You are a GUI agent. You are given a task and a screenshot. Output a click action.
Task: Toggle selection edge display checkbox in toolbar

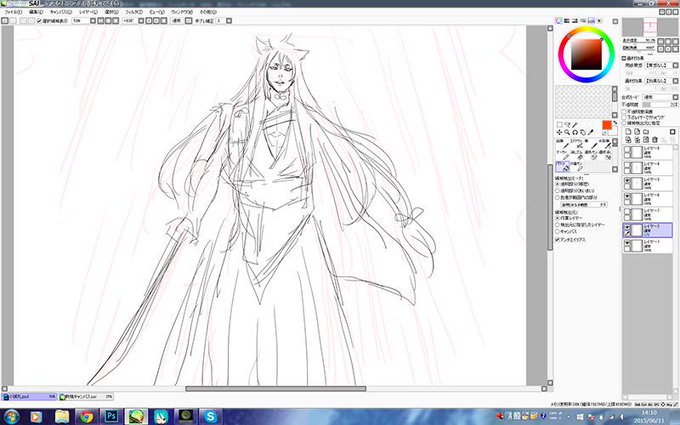click(x=39, y=20)
